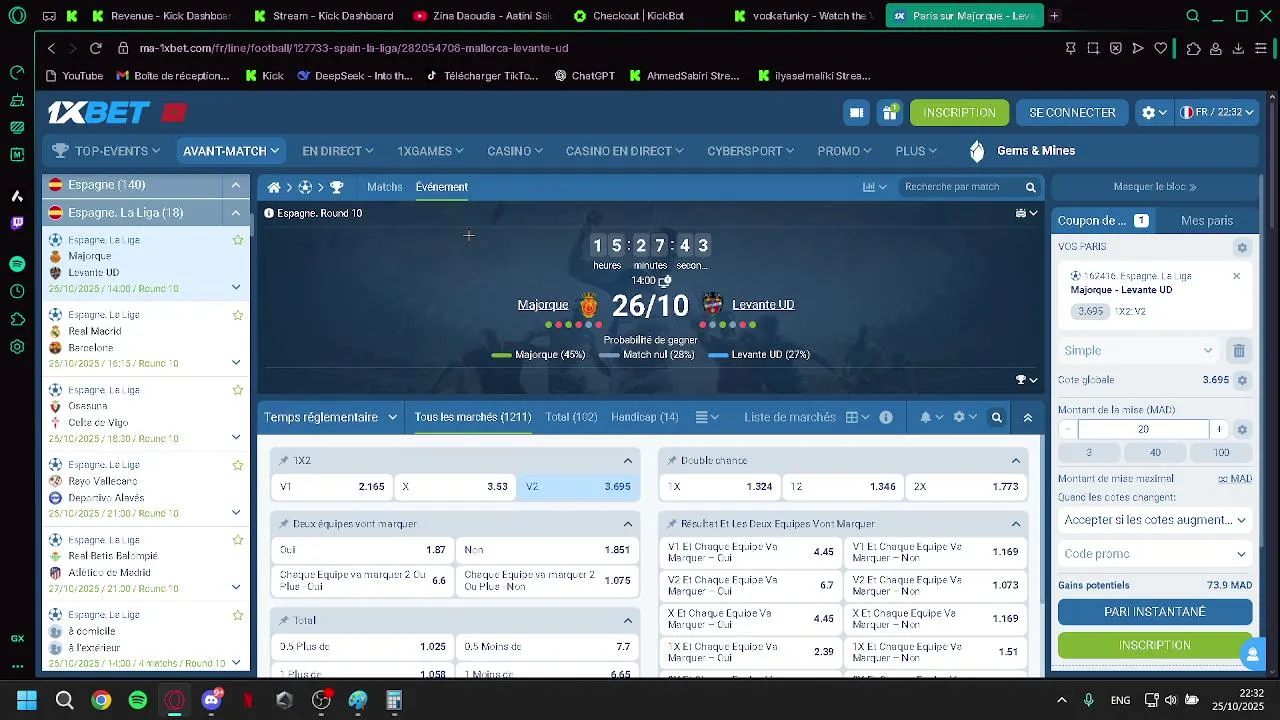The image size is (1280, 720).
Task: Favorite the Osasuna – Celta de Vigo star
Action: (x=237, y=390)
